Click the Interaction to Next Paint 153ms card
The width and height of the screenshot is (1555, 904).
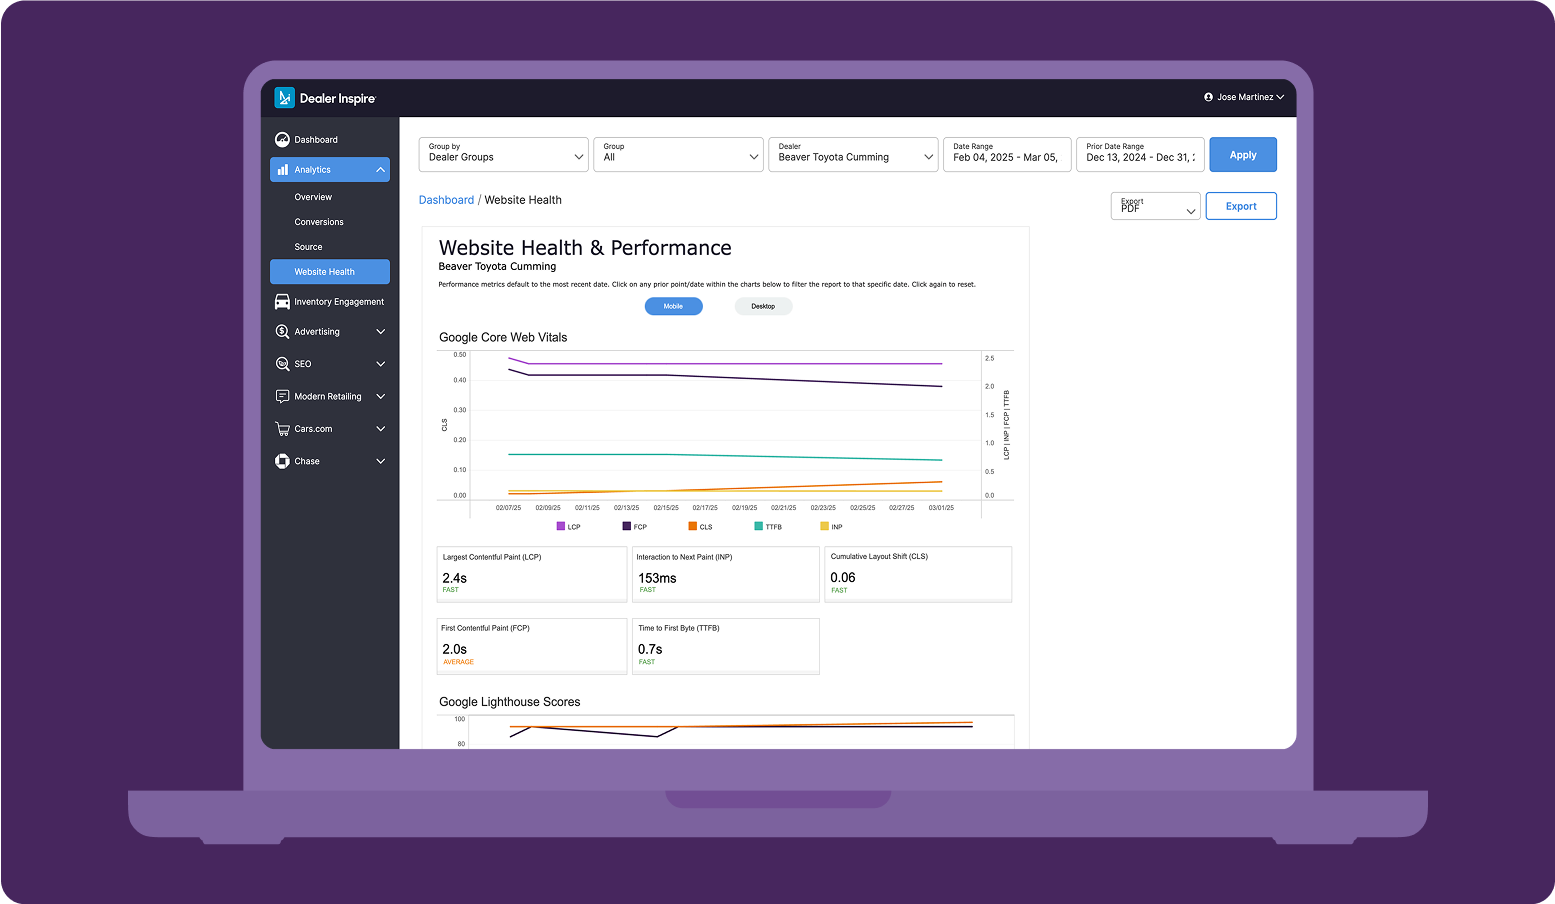[x=726, y=574]
